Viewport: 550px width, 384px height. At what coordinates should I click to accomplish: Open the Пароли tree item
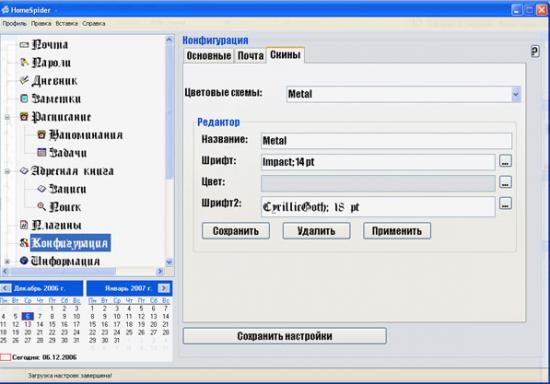(x=51, y=63)
